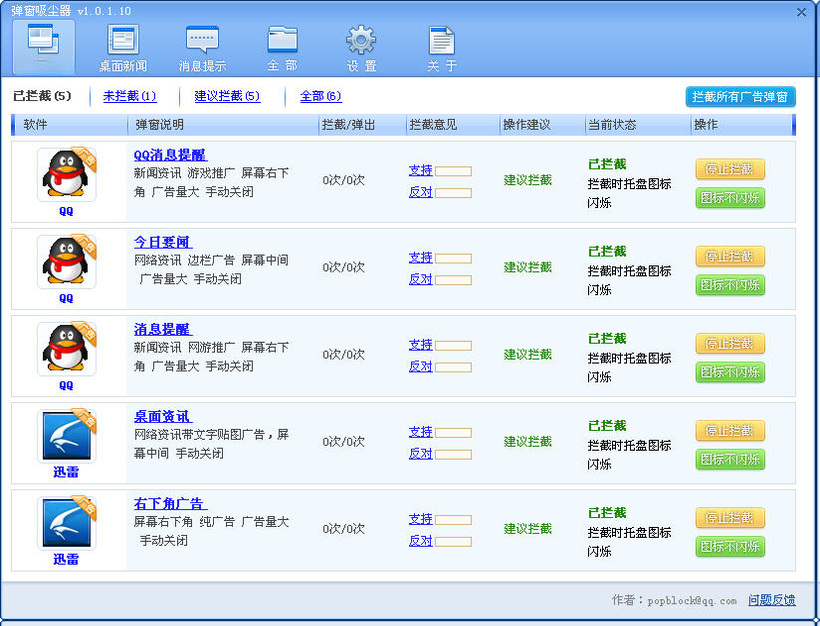Click the QQ penguin icon in 消息提醒 row
Viewport: 820px width, 626px height.
[x=66, y=349]
